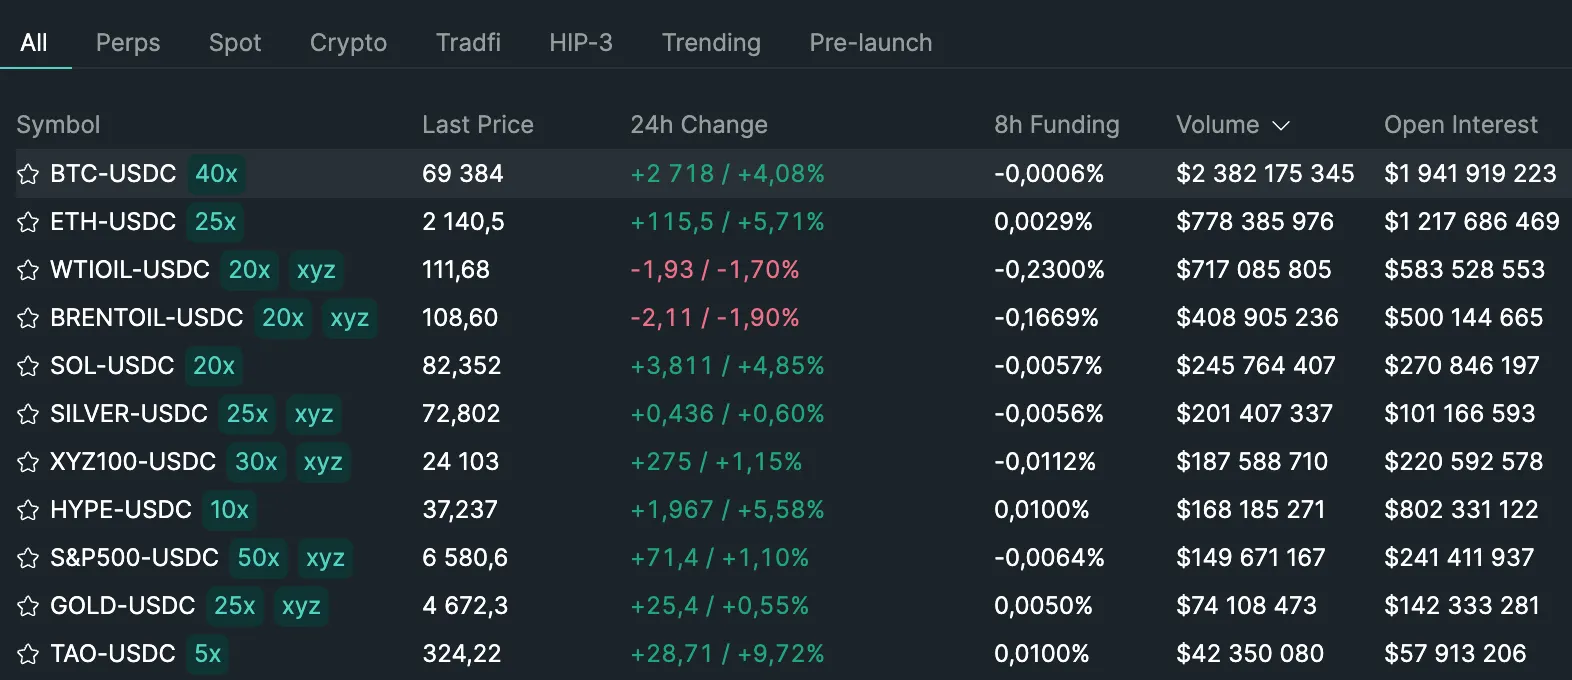Sort by Volume column arrow
The height and width of the screenshot is (680, 1572).
[x=1281, y=125]
